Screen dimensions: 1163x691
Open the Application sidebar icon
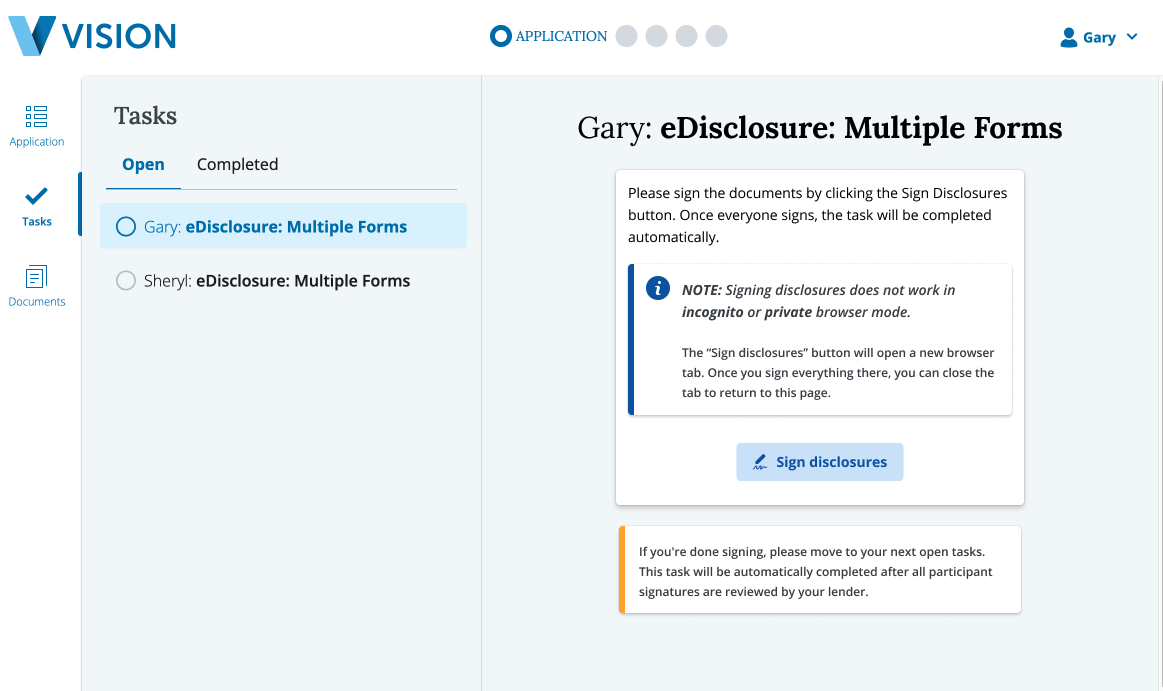(37, 117)
